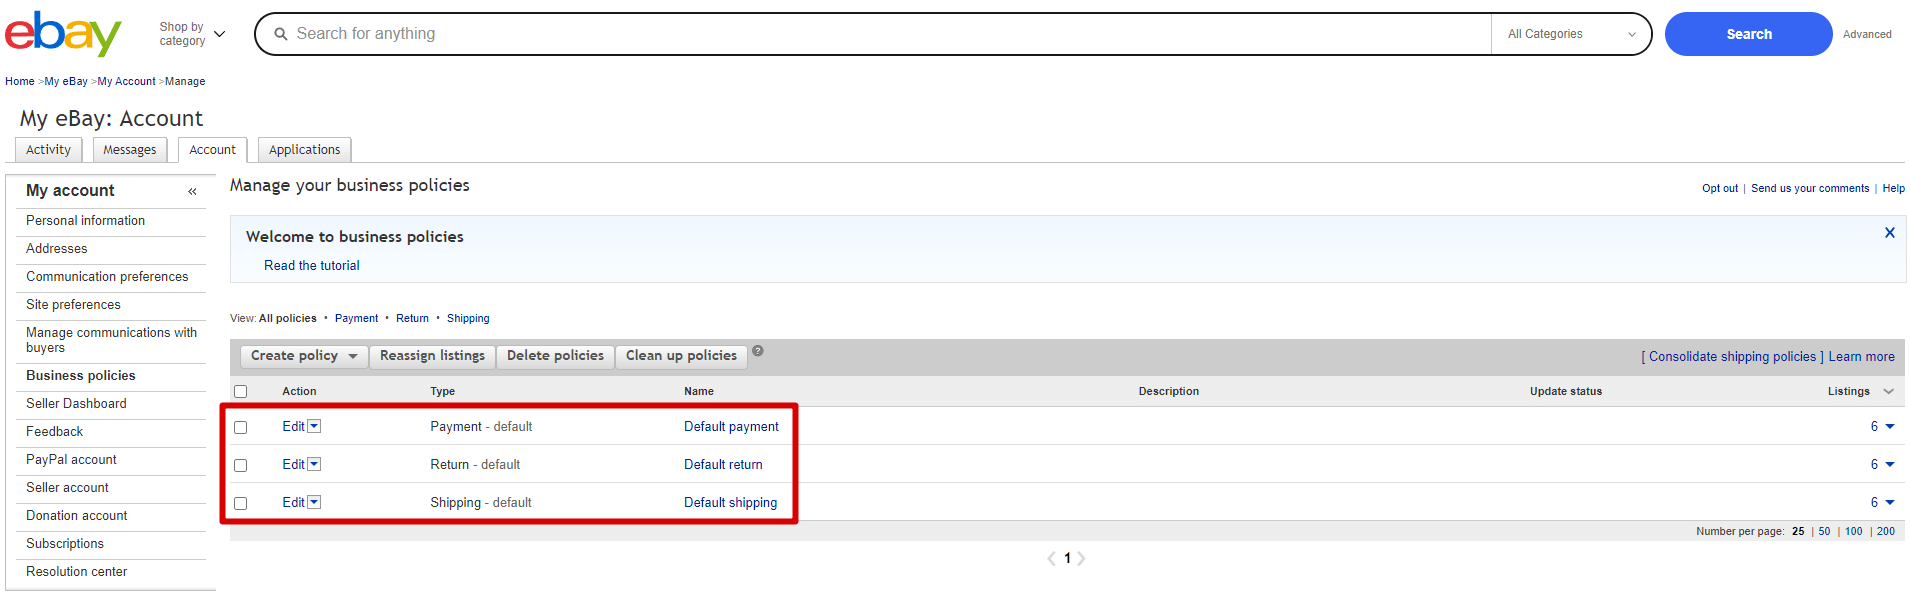
Task: Close the Welcome to business policies banner
Action: (1889, 232)
